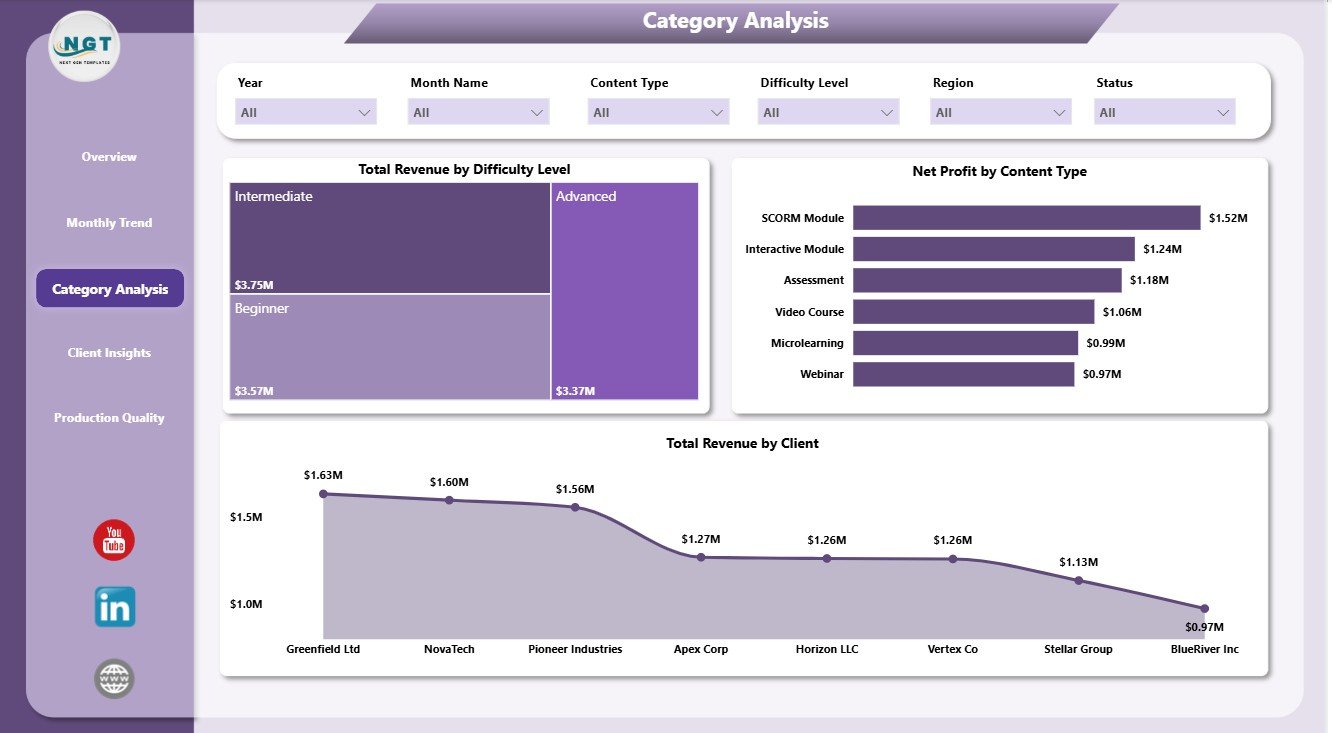Open the Monthly Trend page

coord(110,223)
